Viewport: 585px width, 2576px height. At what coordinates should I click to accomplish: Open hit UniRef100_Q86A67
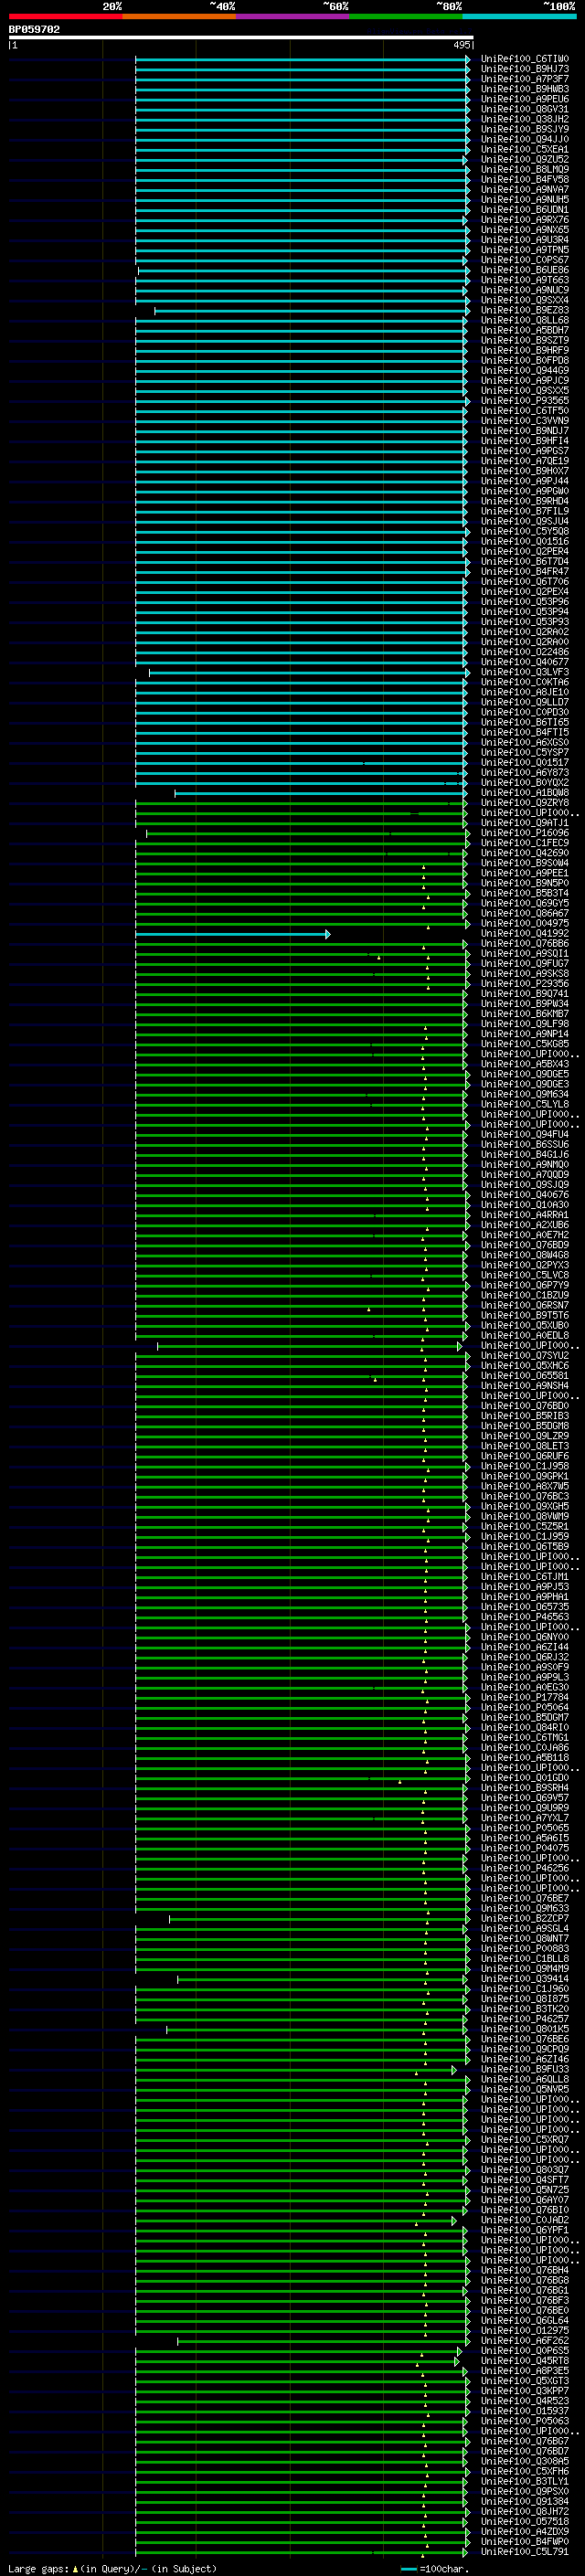(525, 914)
